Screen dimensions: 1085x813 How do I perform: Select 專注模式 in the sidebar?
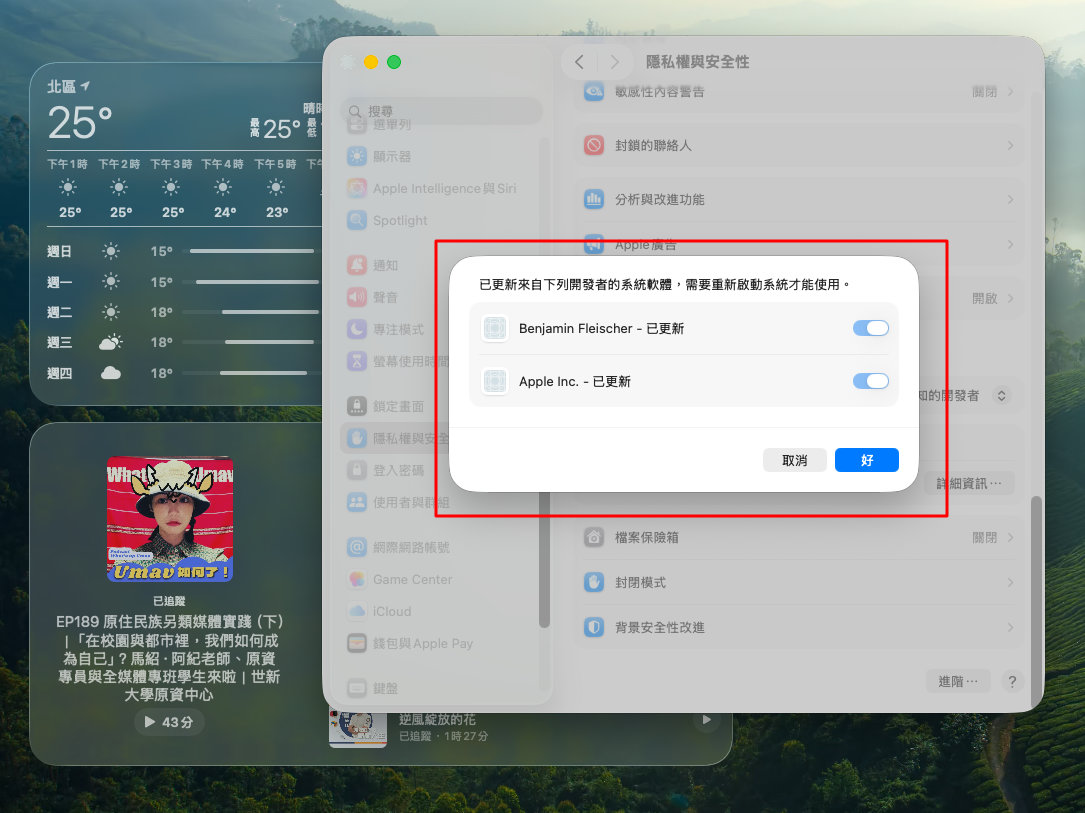(x=357, y=327)
